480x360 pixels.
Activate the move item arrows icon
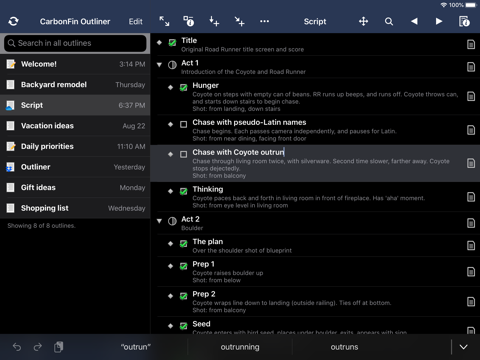point(363,21)
